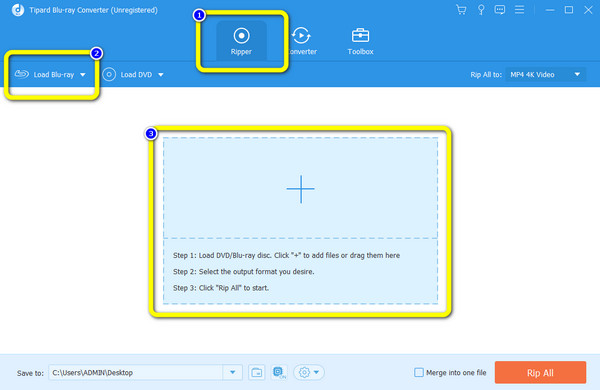600x390 pixels.
Task: Click the register key icon
Action: [481, 10]
